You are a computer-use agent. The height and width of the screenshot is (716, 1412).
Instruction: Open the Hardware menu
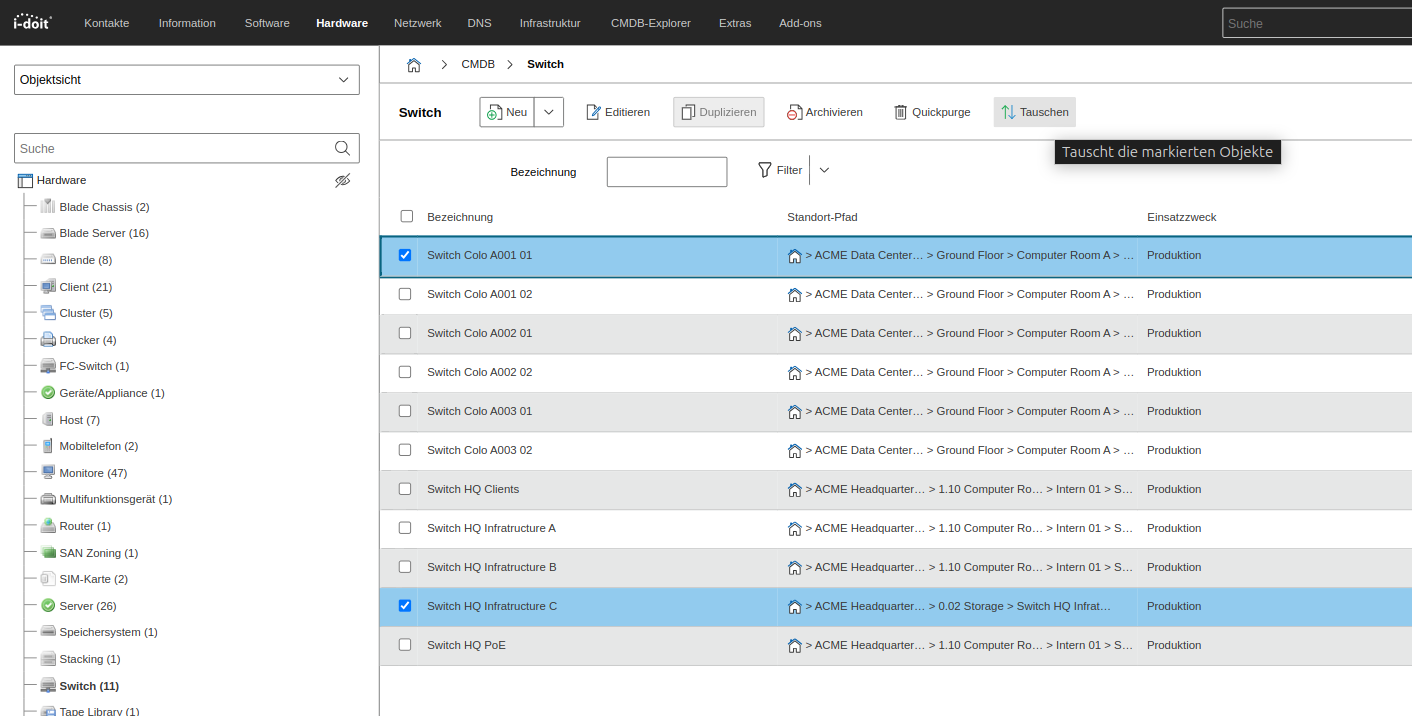pyautogui.click(x=342, y=23)
